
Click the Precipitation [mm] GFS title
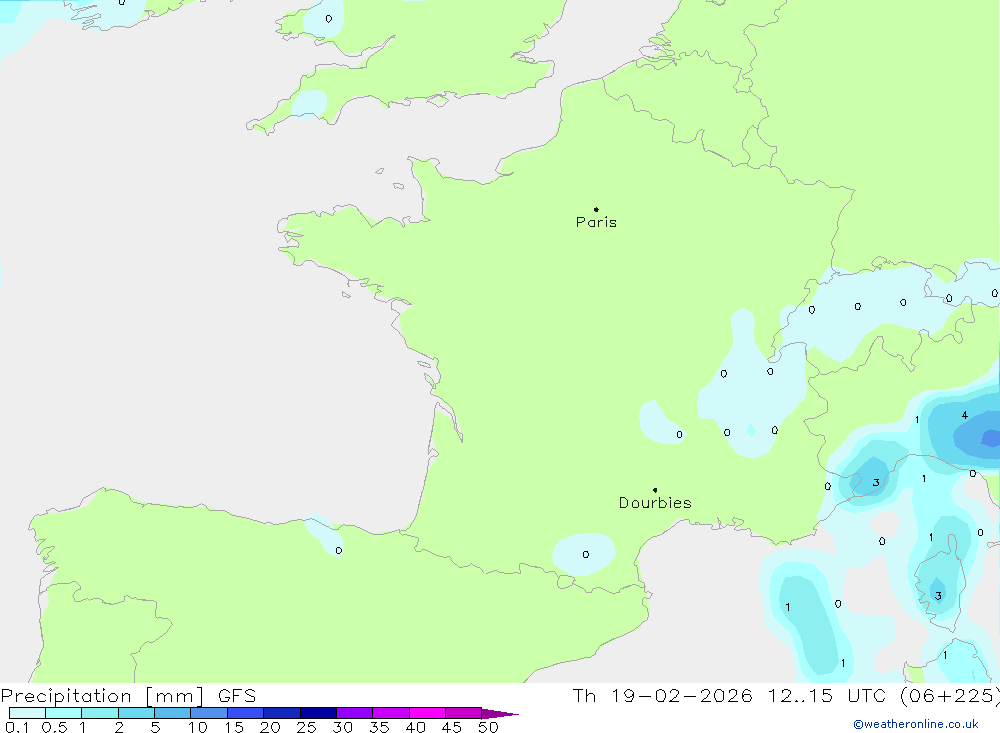tap(128, 695)
